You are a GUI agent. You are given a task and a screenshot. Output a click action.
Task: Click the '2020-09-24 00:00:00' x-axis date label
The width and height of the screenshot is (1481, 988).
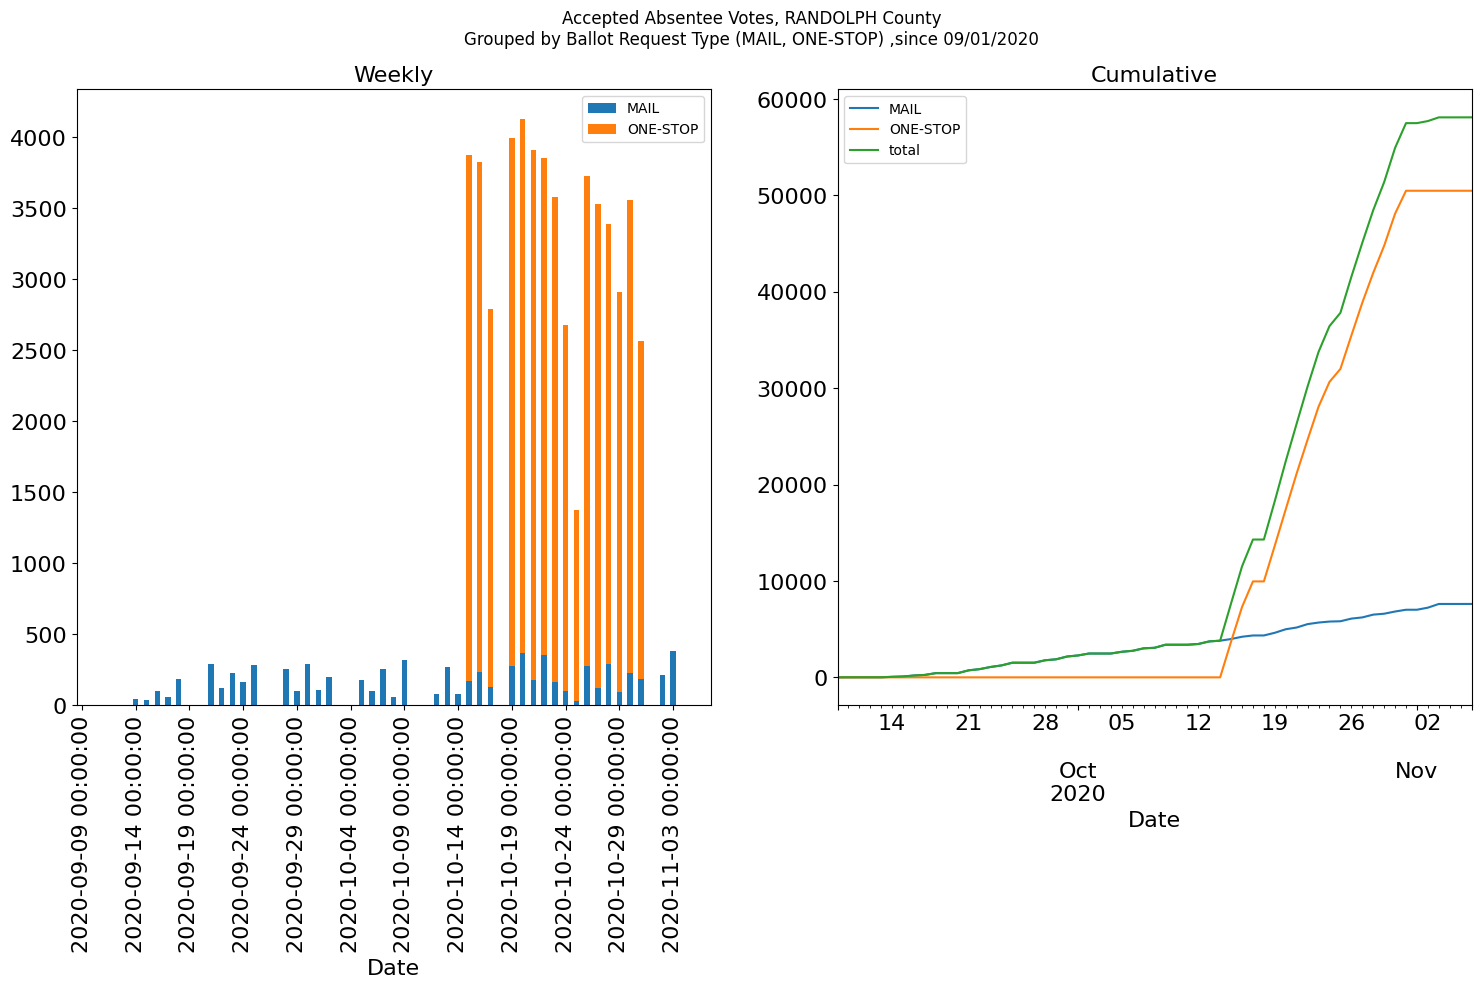tap(243, 833)
